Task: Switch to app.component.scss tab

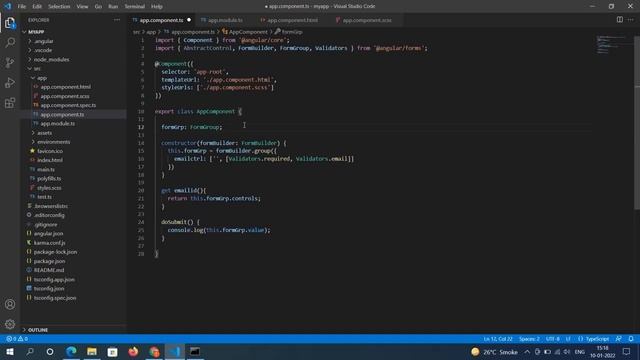Action: point(367,20)
